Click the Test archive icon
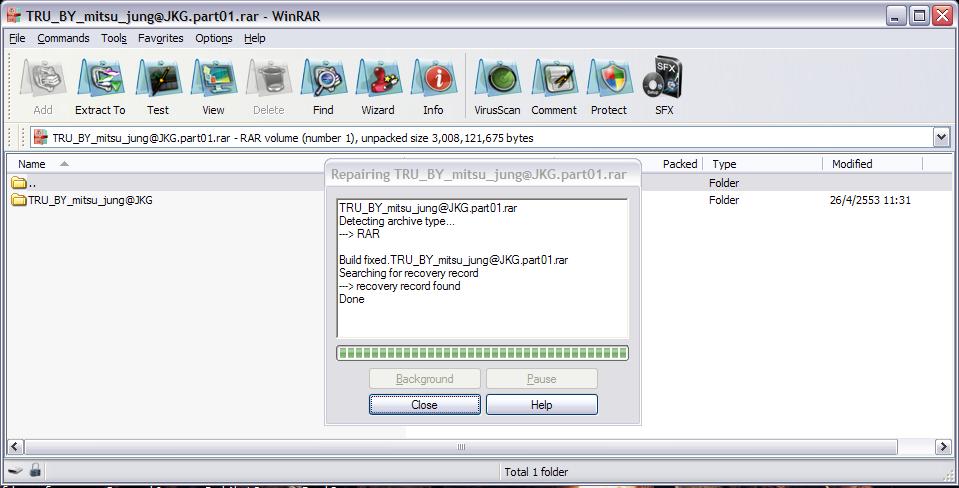 pyautogui.click(x=158, y=79)
